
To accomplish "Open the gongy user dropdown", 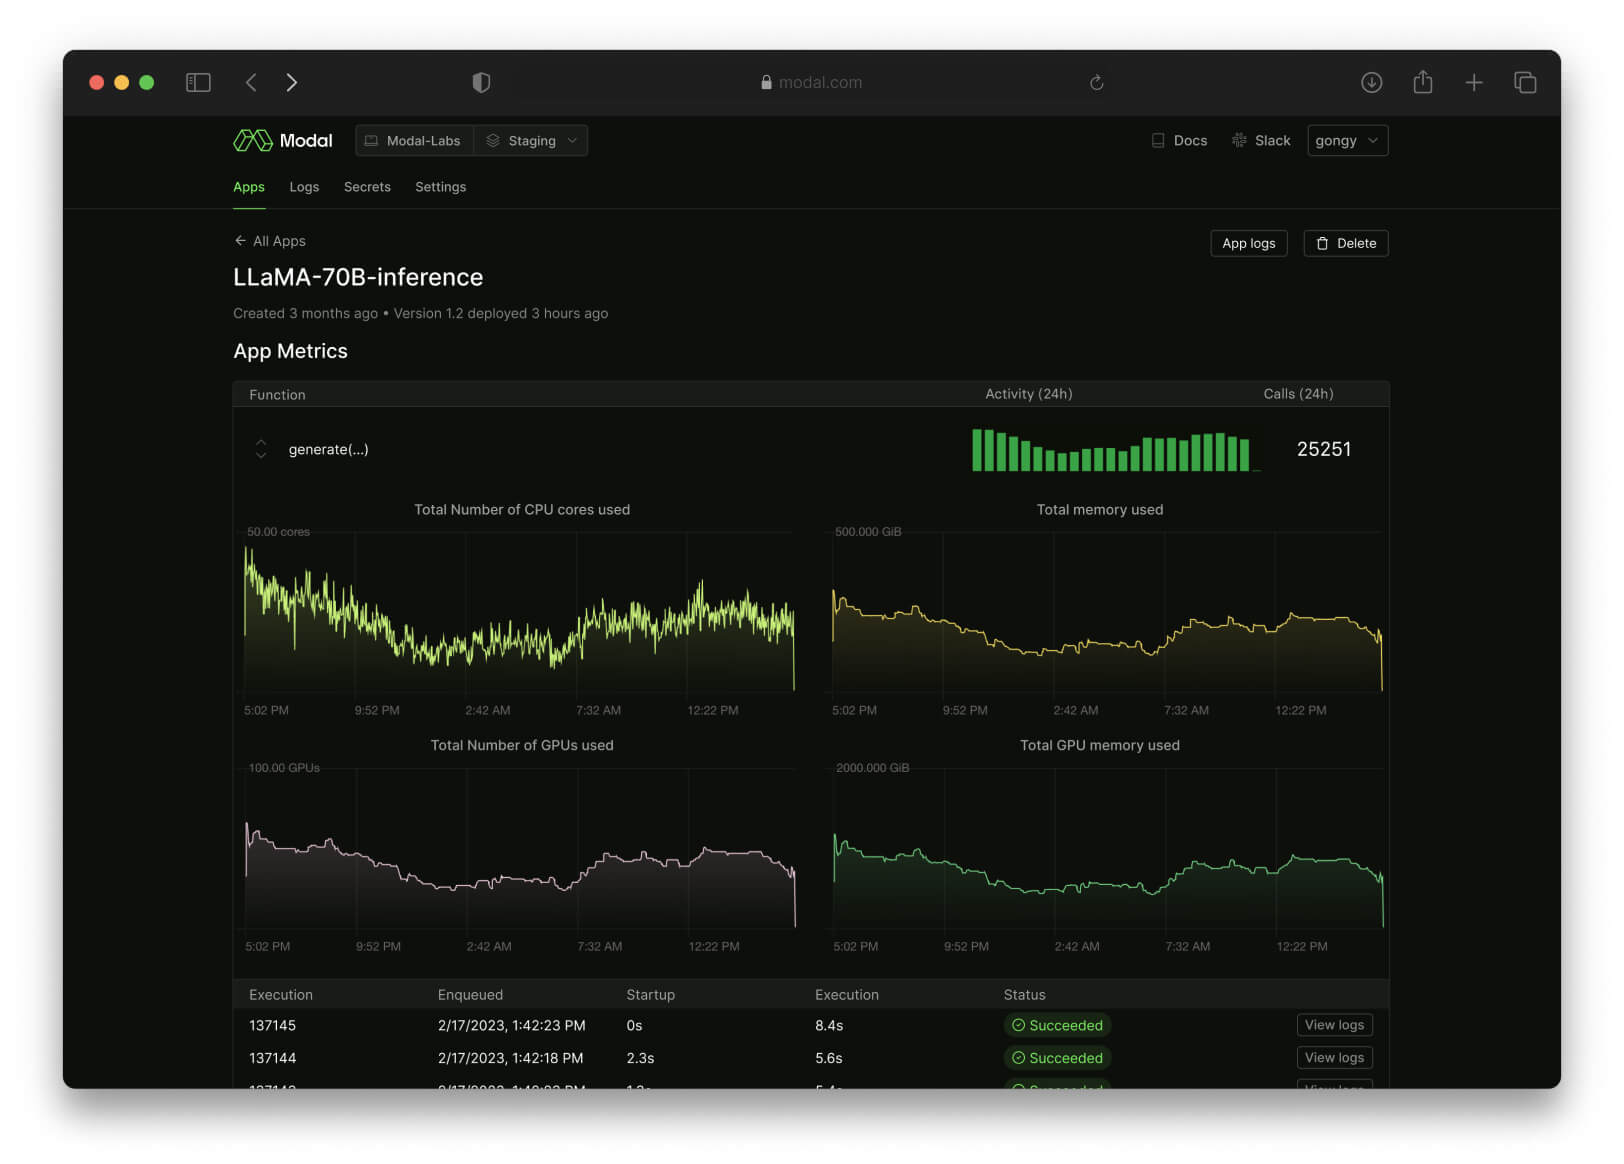I will [x=1347, y=141].
